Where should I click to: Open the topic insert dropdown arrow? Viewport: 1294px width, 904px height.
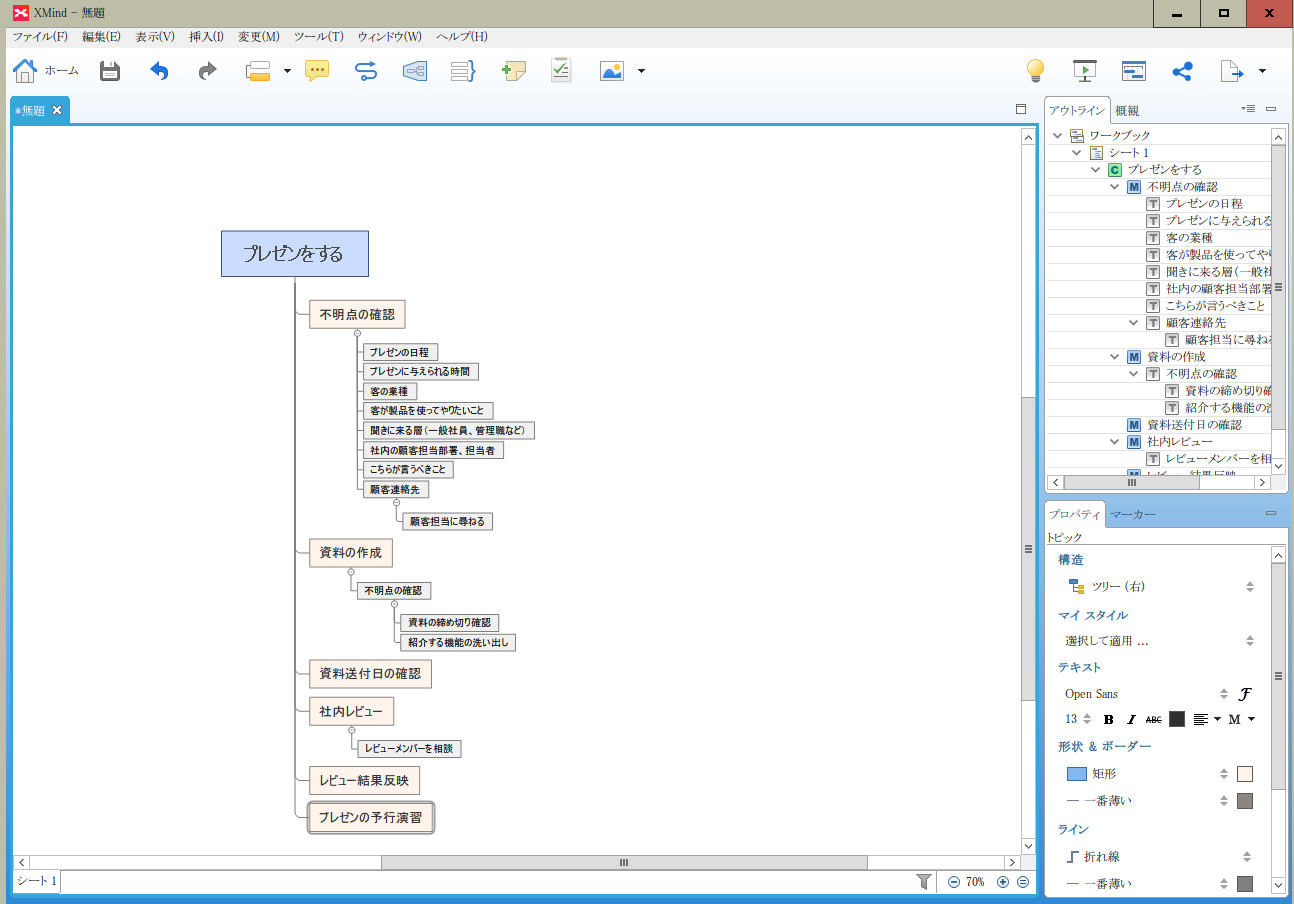click(x=287, y=71)
